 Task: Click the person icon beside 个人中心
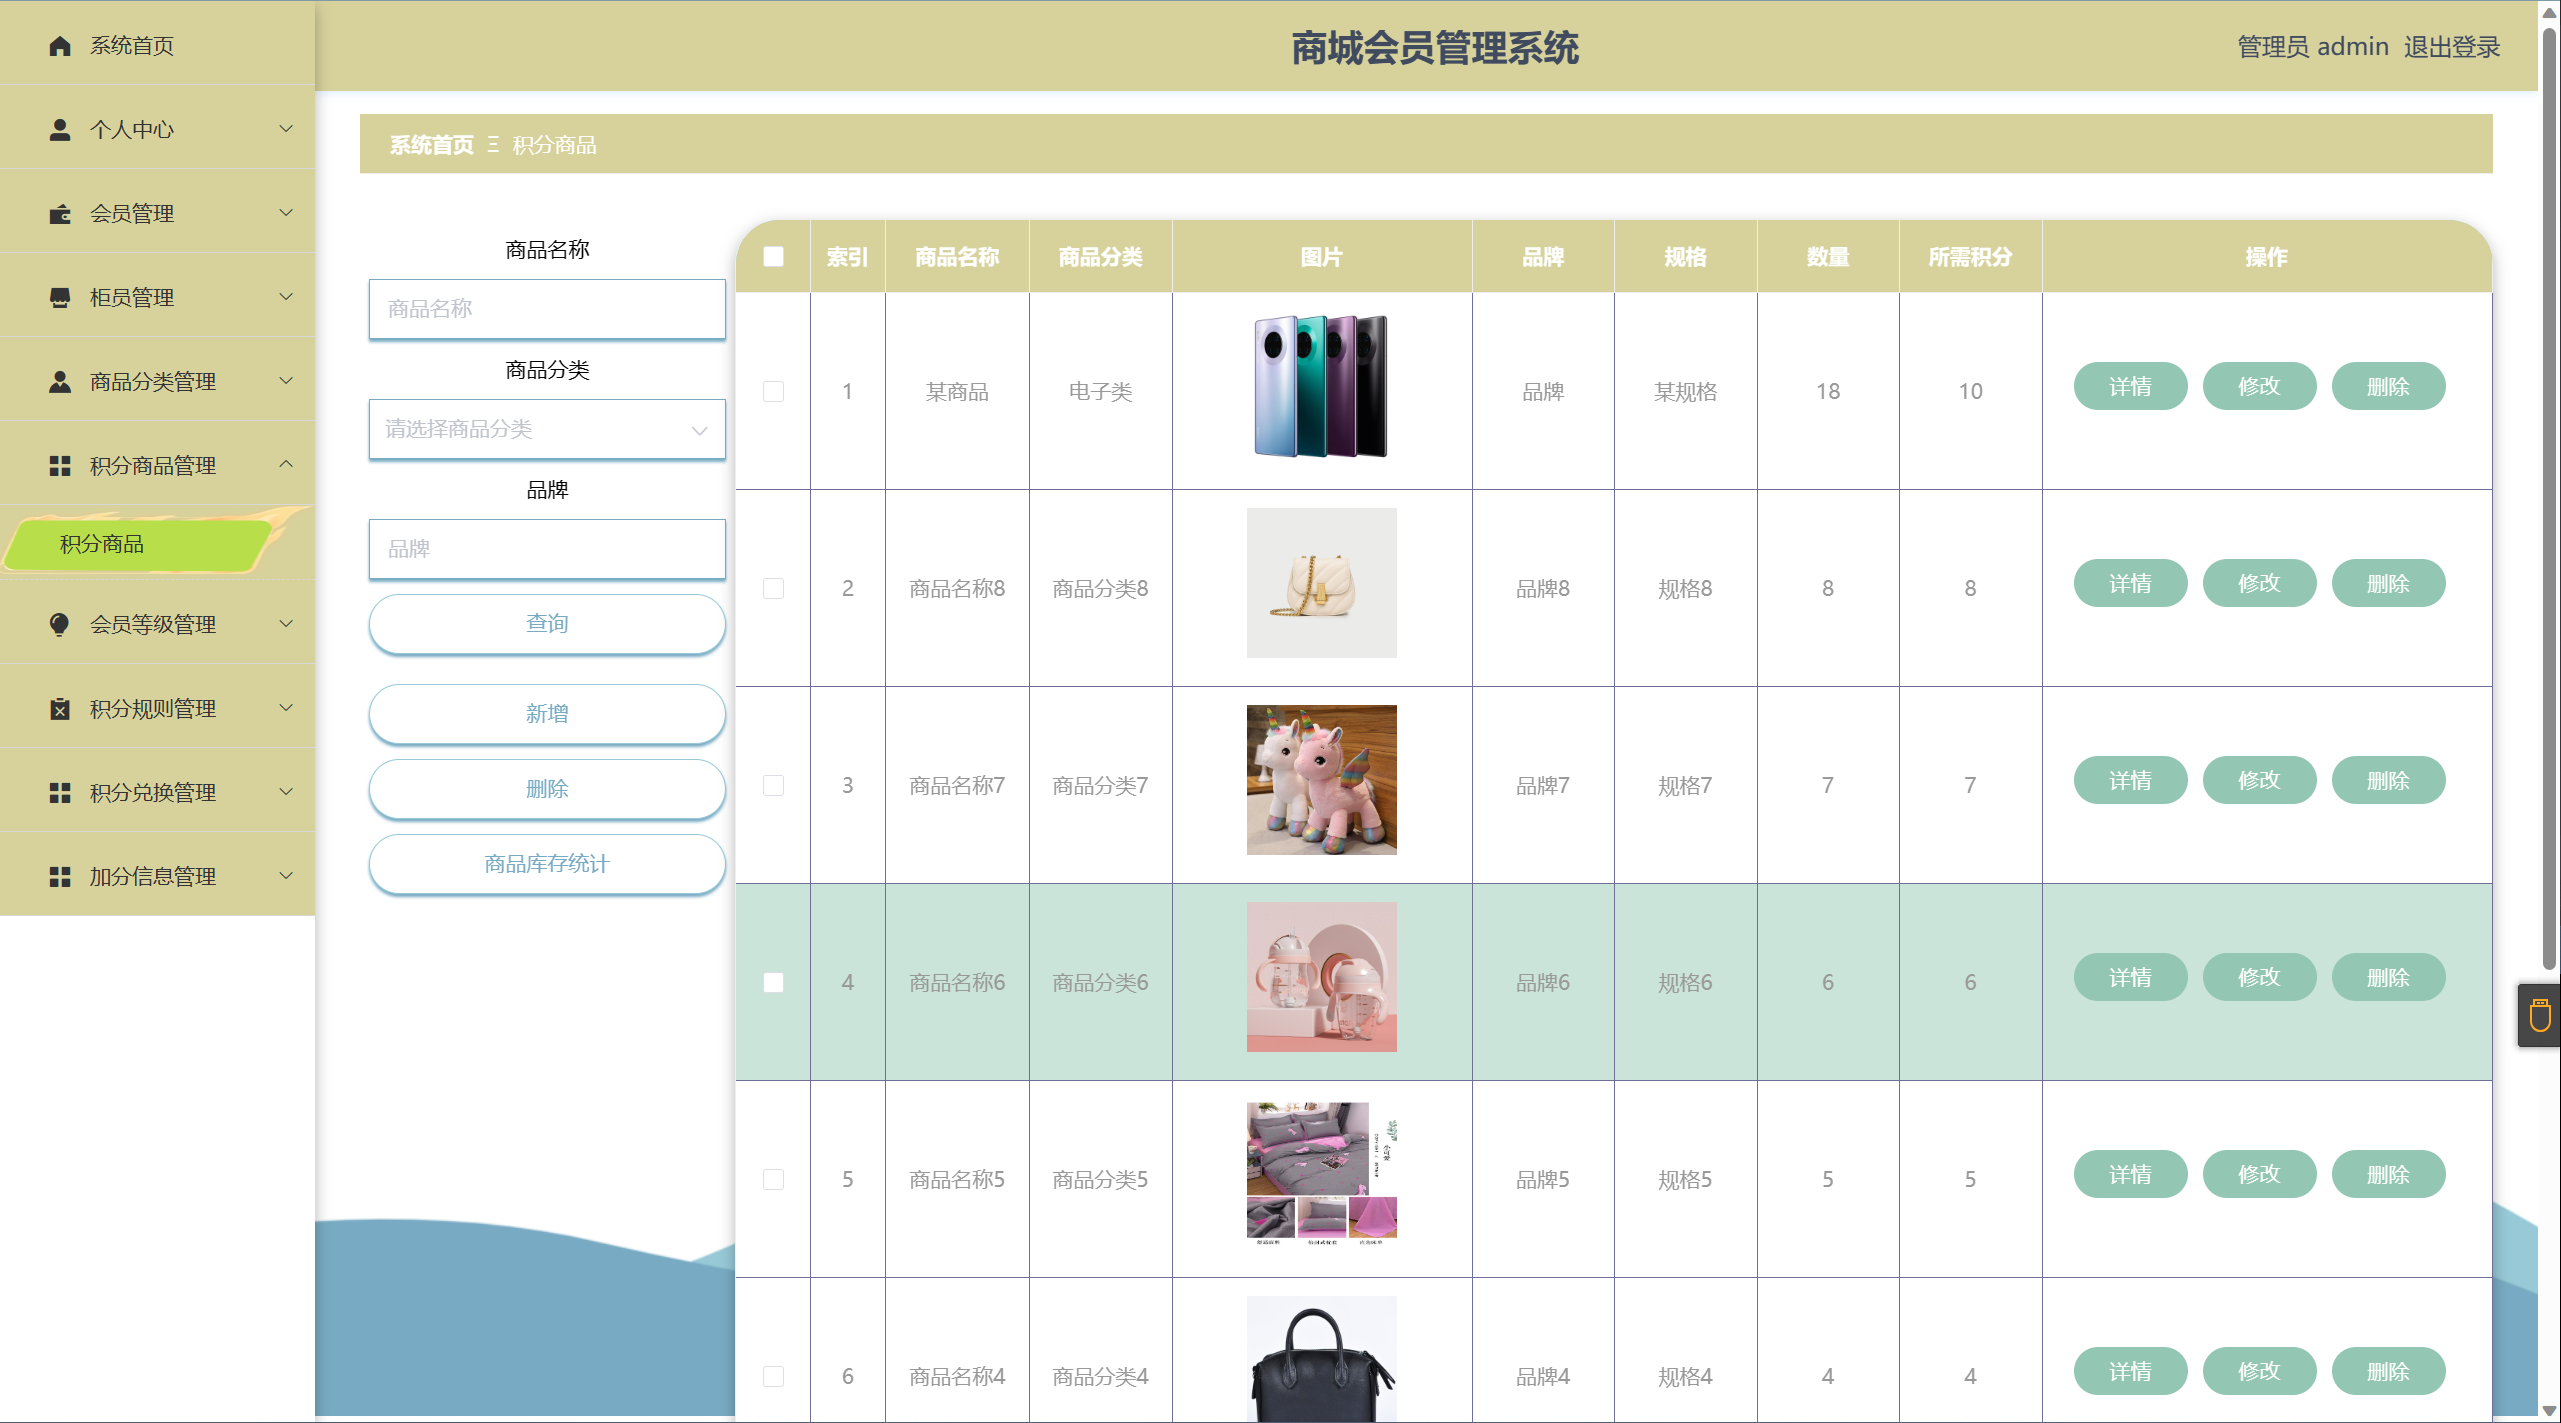pyautogui.click(x=60, y=130)
